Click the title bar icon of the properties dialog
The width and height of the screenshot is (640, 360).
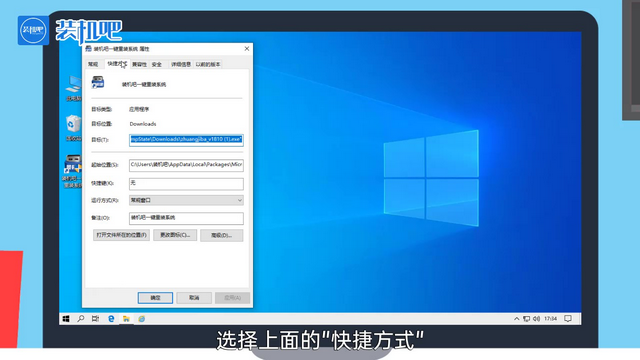click(x=88, y=49)
